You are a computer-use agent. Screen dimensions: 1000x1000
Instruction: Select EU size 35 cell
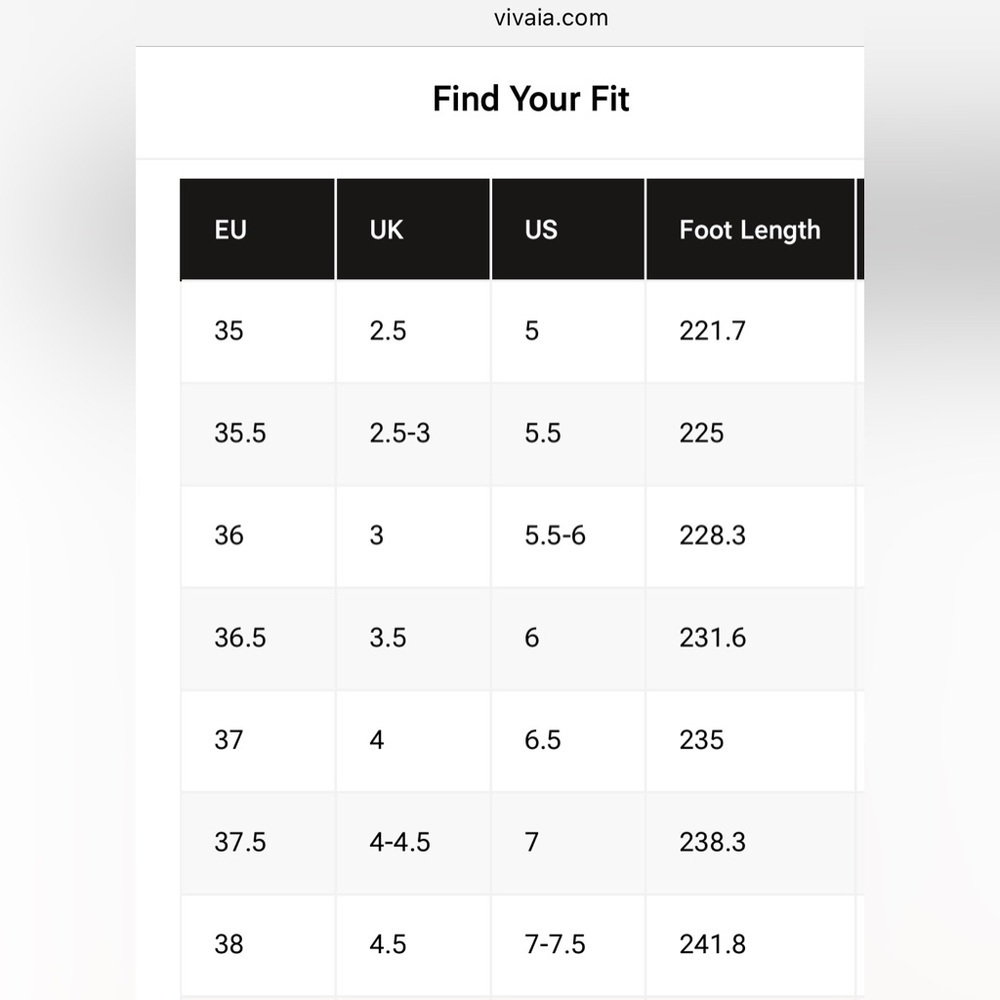[258, 332]
